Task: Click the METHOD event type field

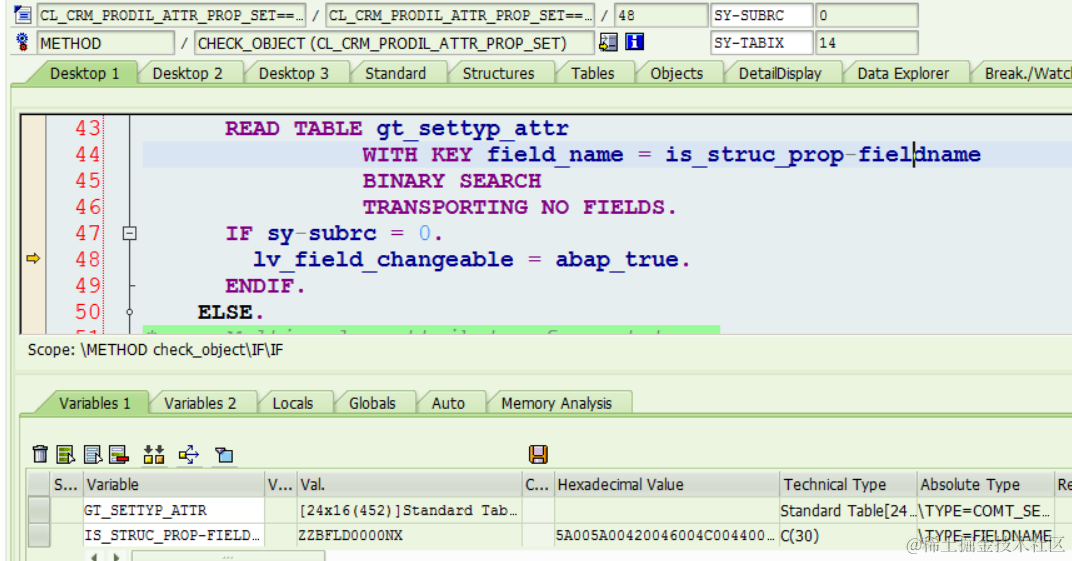Action: 105,43
